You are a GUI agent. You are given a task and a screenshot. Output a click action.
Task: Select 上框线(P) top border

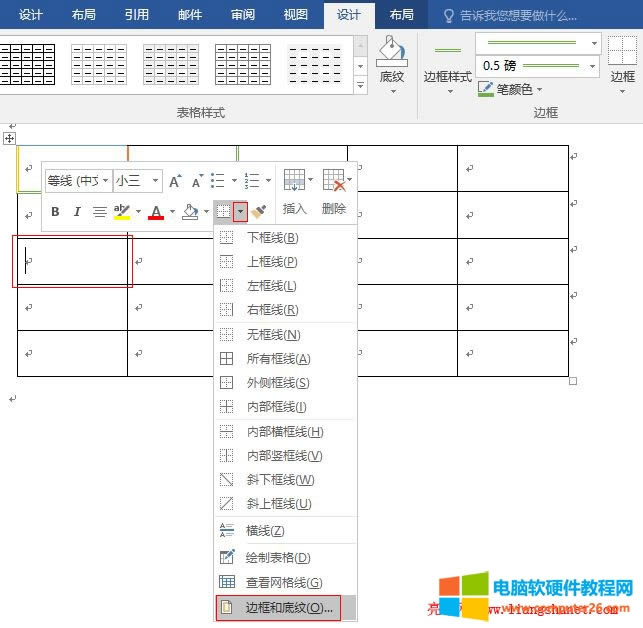point(285,262)
